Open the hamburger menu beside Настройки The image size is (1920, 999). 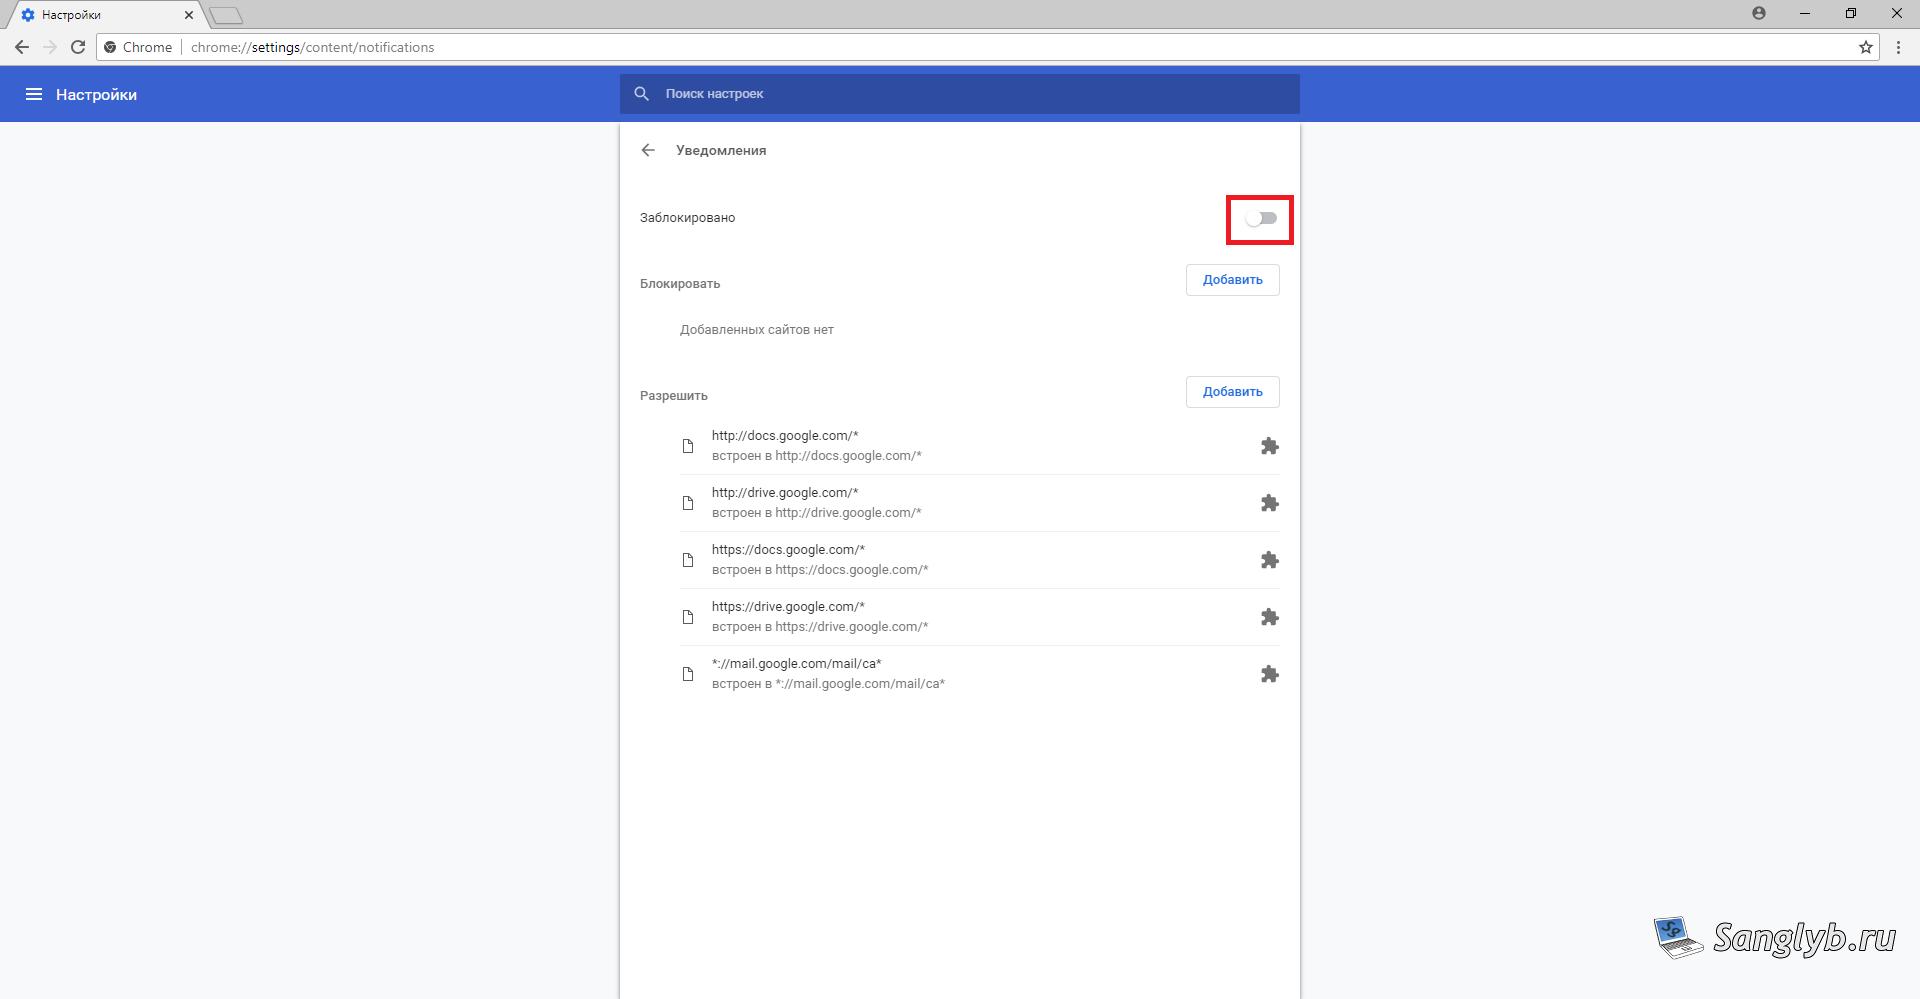coord(33,94)
